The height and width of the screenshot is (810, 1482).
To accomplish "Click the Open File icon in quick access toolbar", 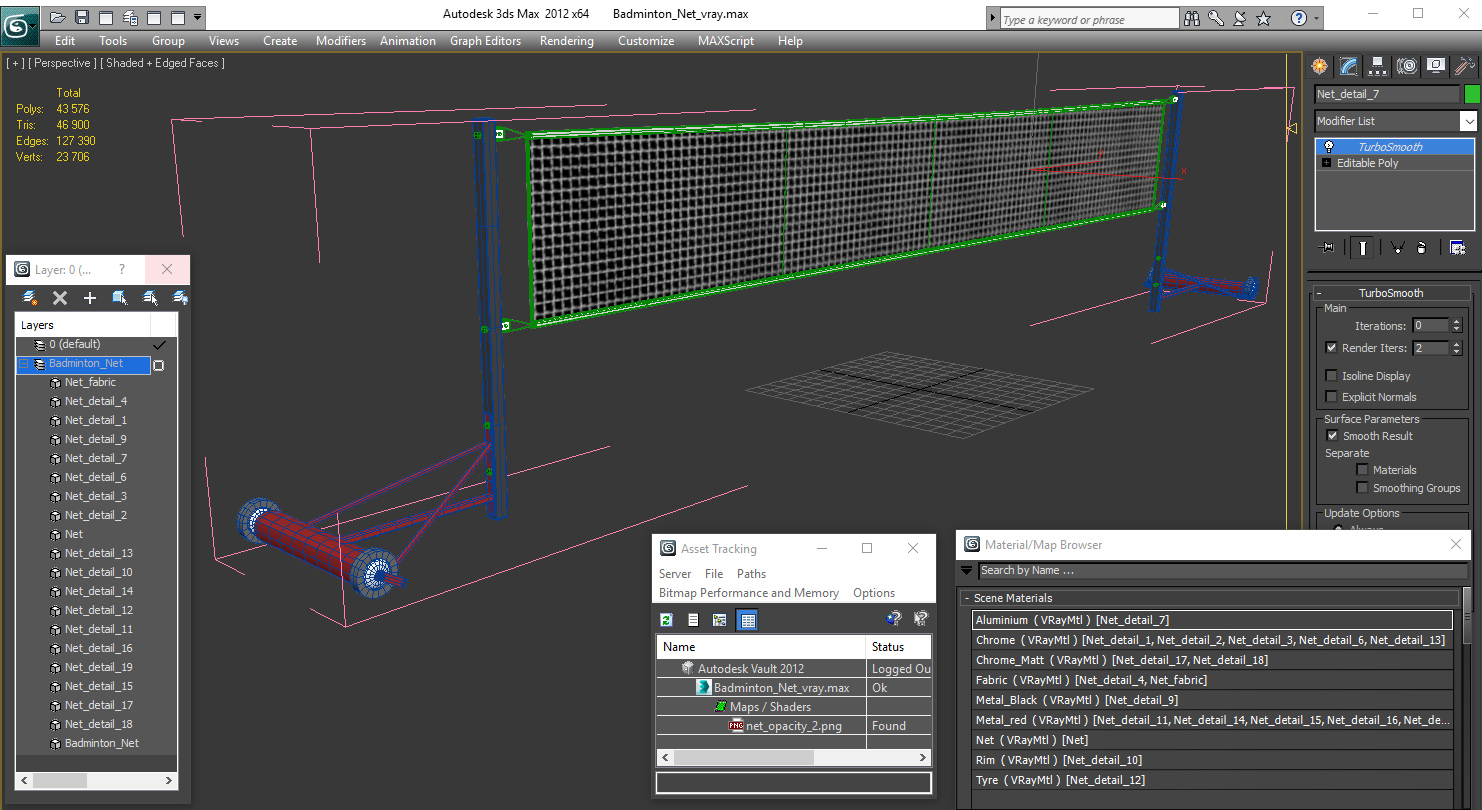I will [58, 17].
